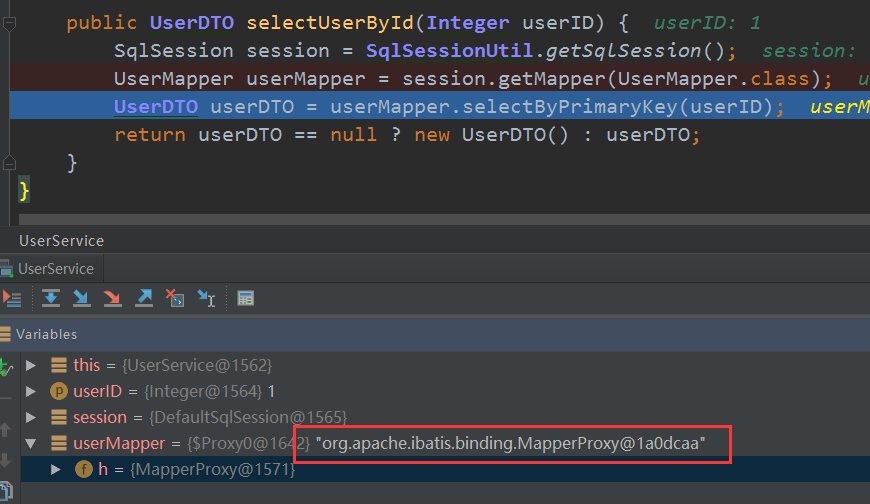The width and height of the screenshot is (870, 504).
Task: Click the down arrow in Variables sidebar
Action: pyautogui.click(x=6, y=460)
